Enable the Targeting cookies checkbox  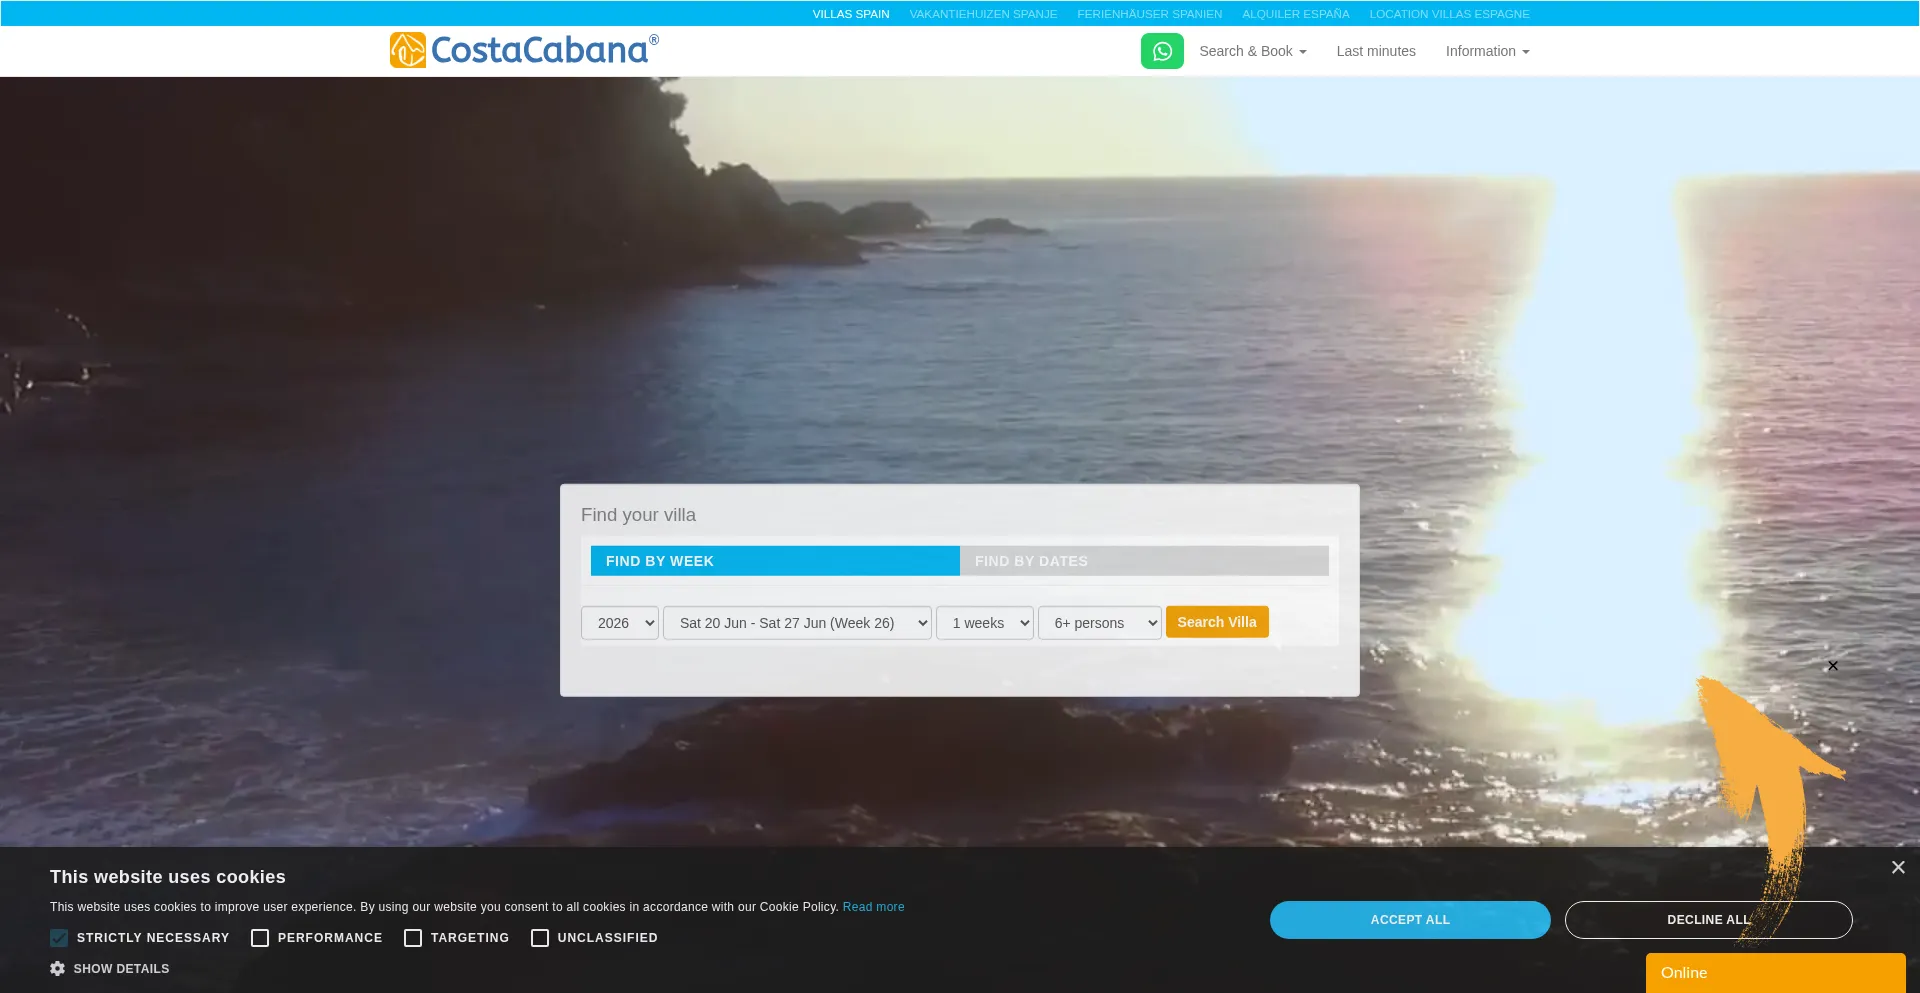pos(413,938)
